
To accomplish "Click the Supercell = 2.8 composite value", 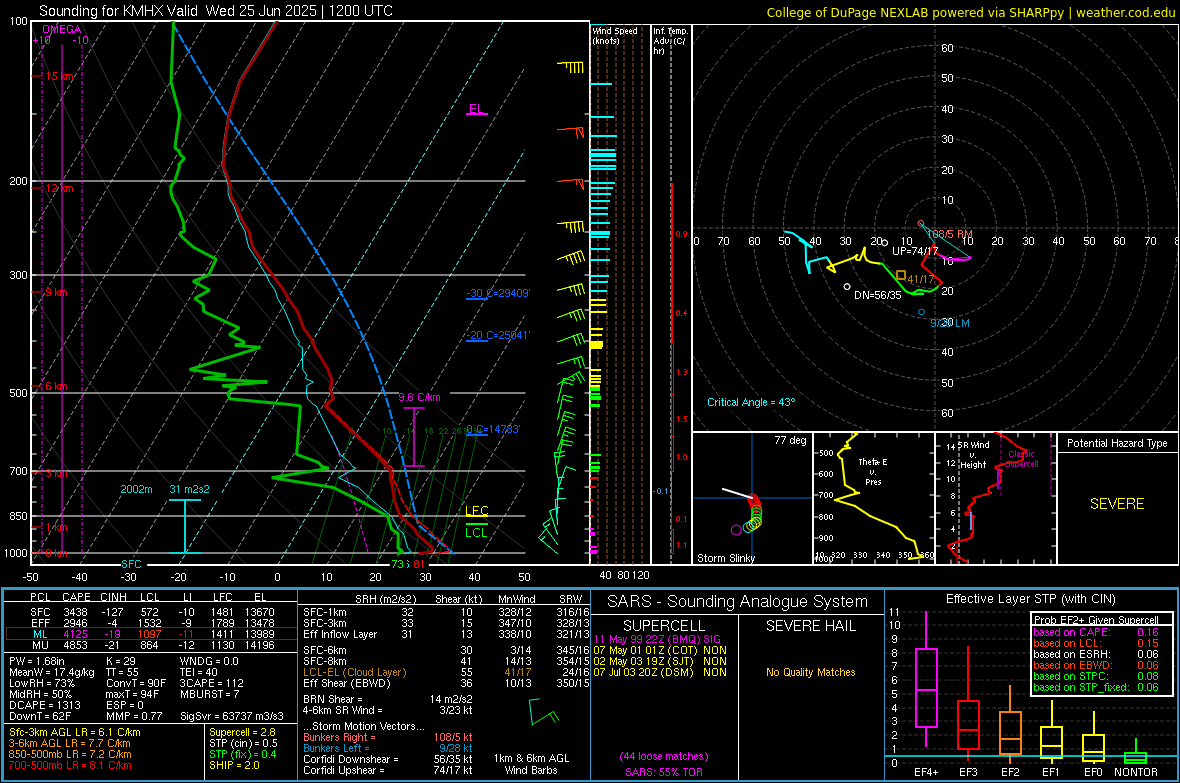I will click(242, 732).
